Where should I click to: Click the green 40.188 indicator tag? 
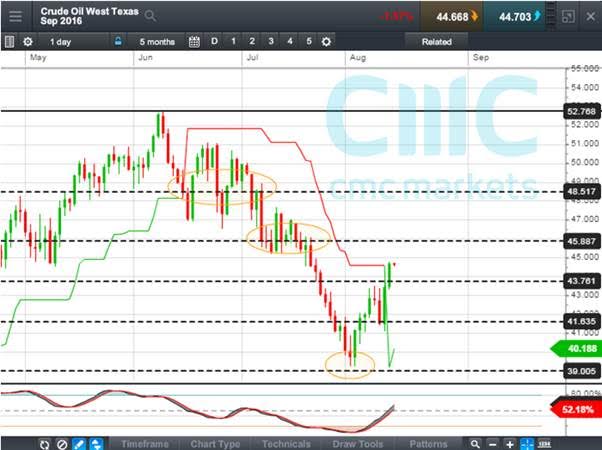click(577, 349)
